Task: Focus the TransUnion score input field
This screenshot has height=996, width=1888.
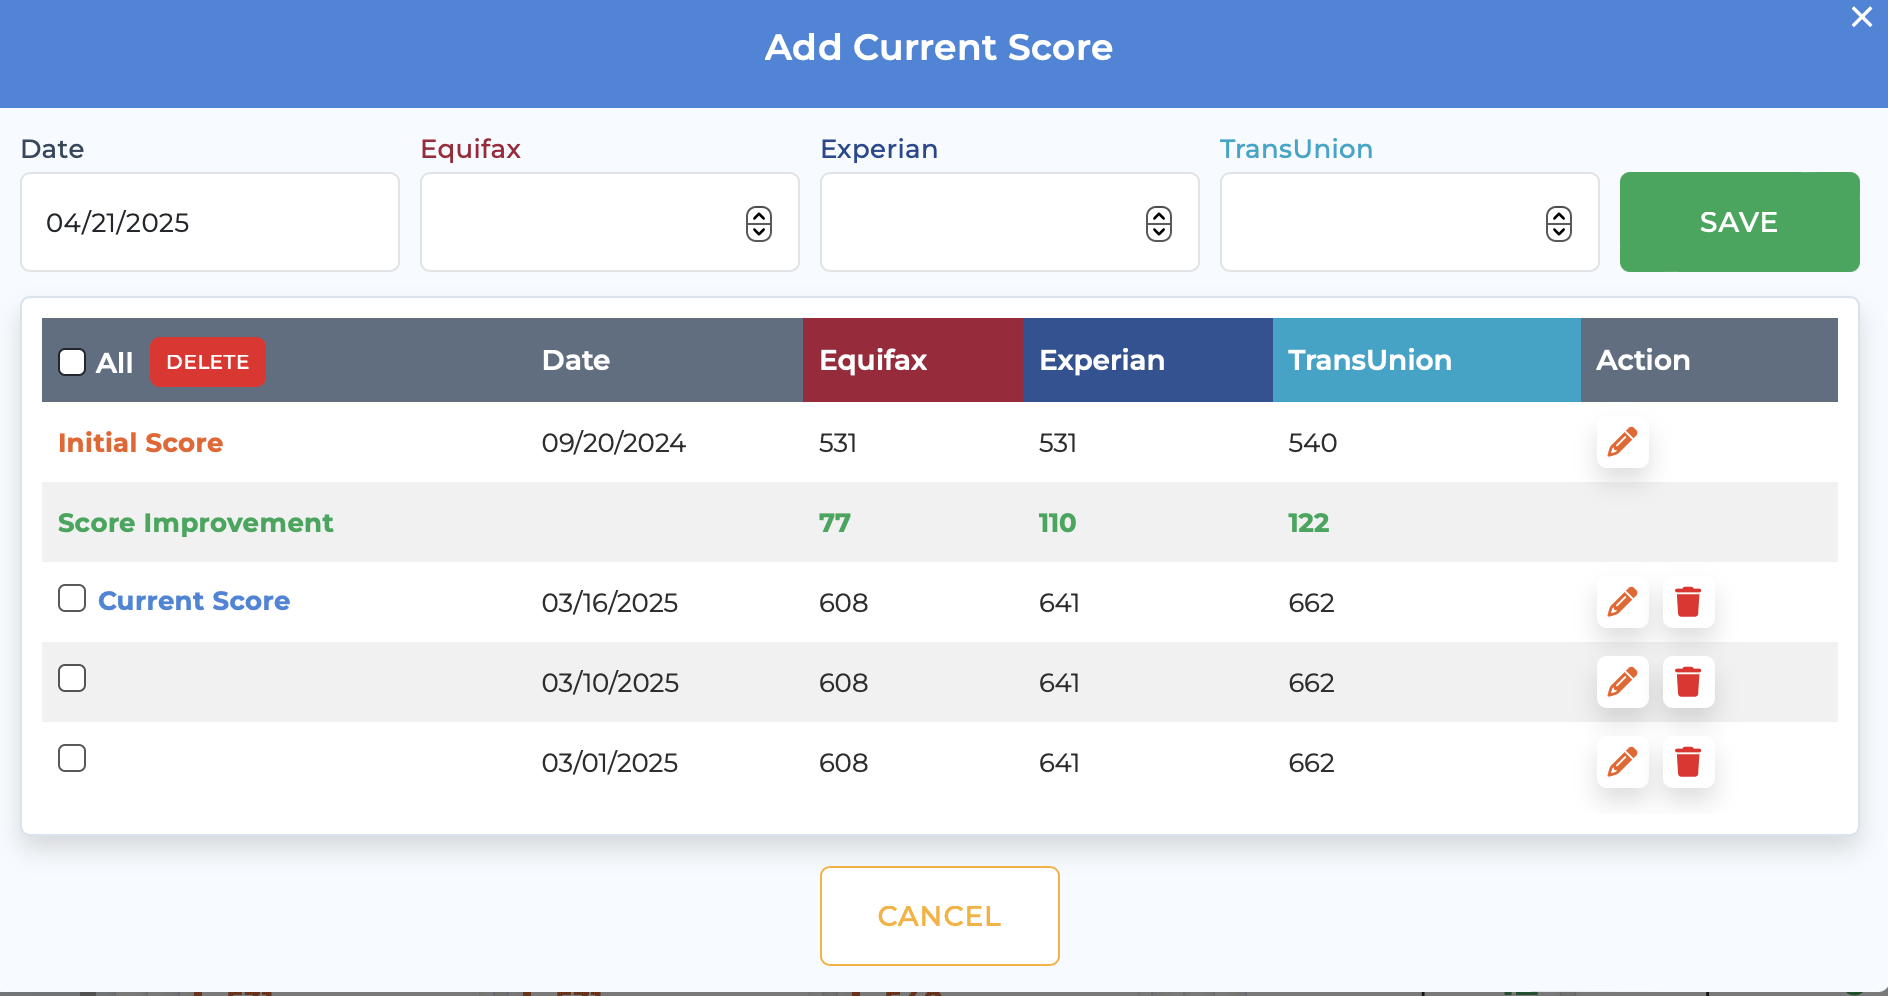Action: click(1410, 222)
